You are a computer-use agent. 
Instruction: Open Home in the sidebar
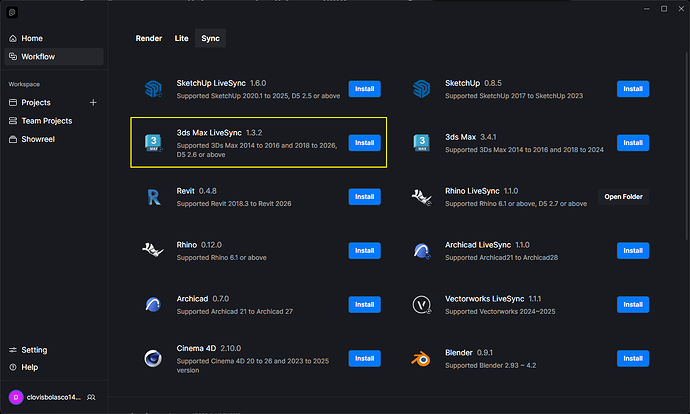pos(54,39)
